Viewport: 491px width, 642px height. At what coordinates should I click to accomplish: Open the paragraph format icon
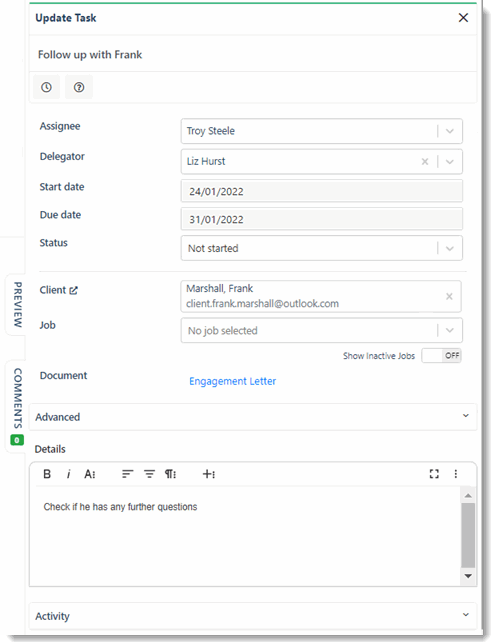170,474
